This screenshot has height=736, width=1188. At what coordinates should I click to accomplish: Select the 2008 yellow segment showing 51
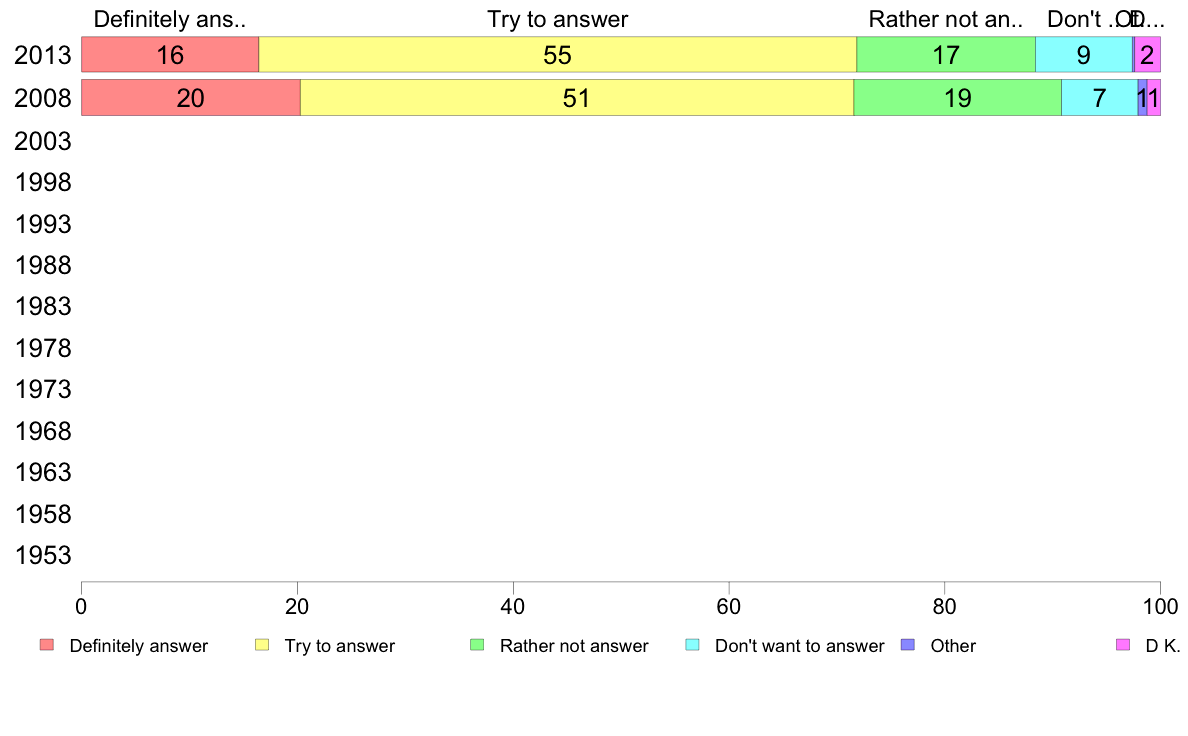pos(576,98)
